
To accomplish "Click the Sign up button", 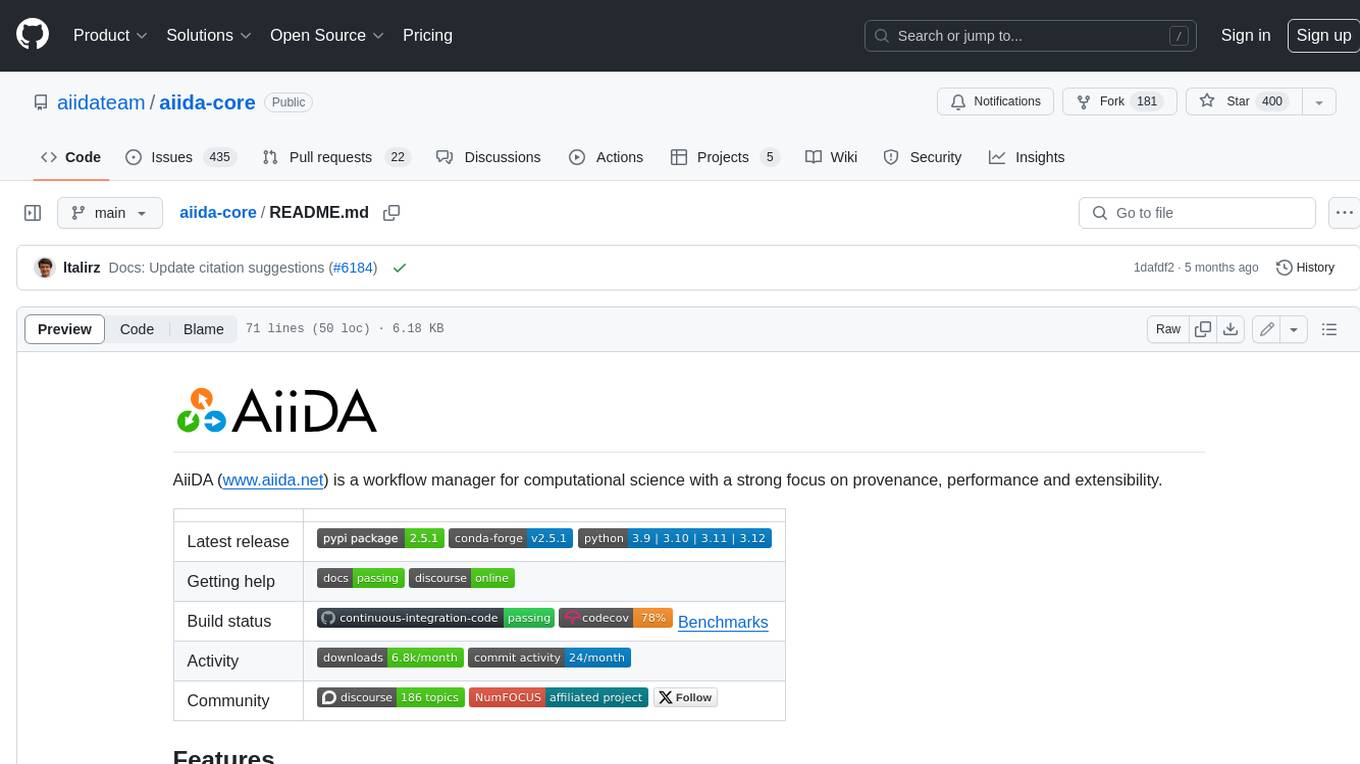I will pyautogui.click(x=1323, y=35).
